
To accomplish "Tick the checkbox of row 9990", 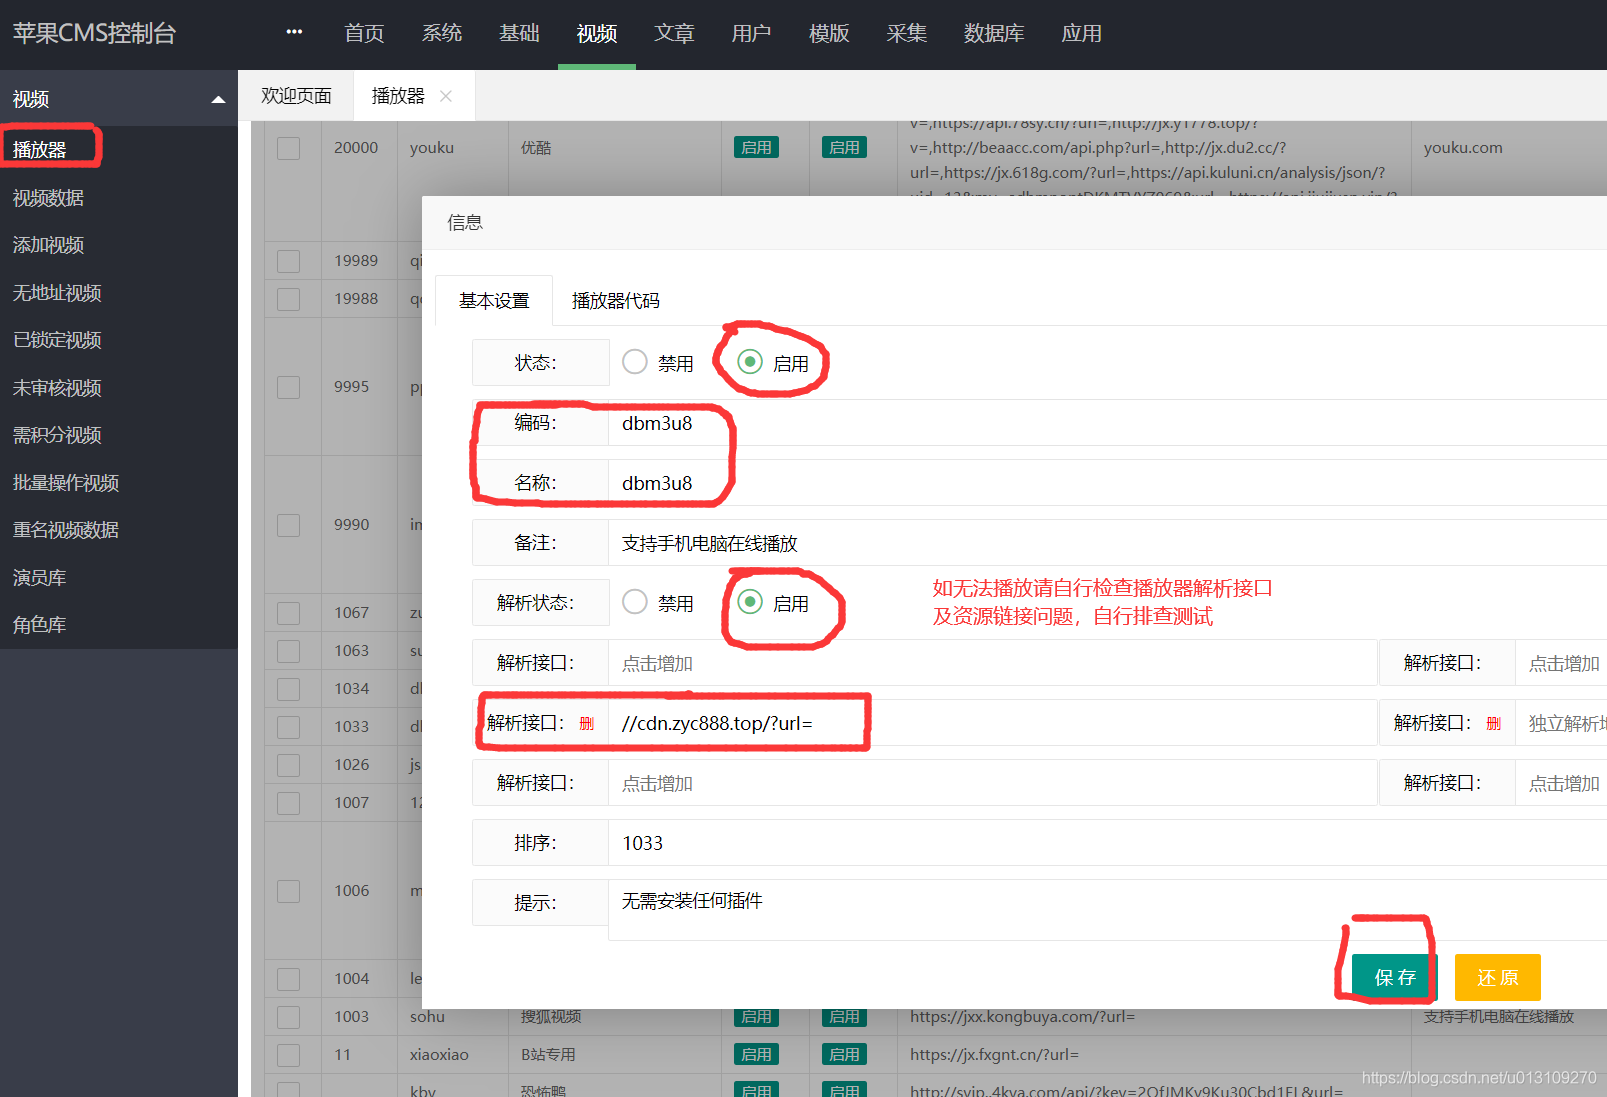I will click(289, 525).
